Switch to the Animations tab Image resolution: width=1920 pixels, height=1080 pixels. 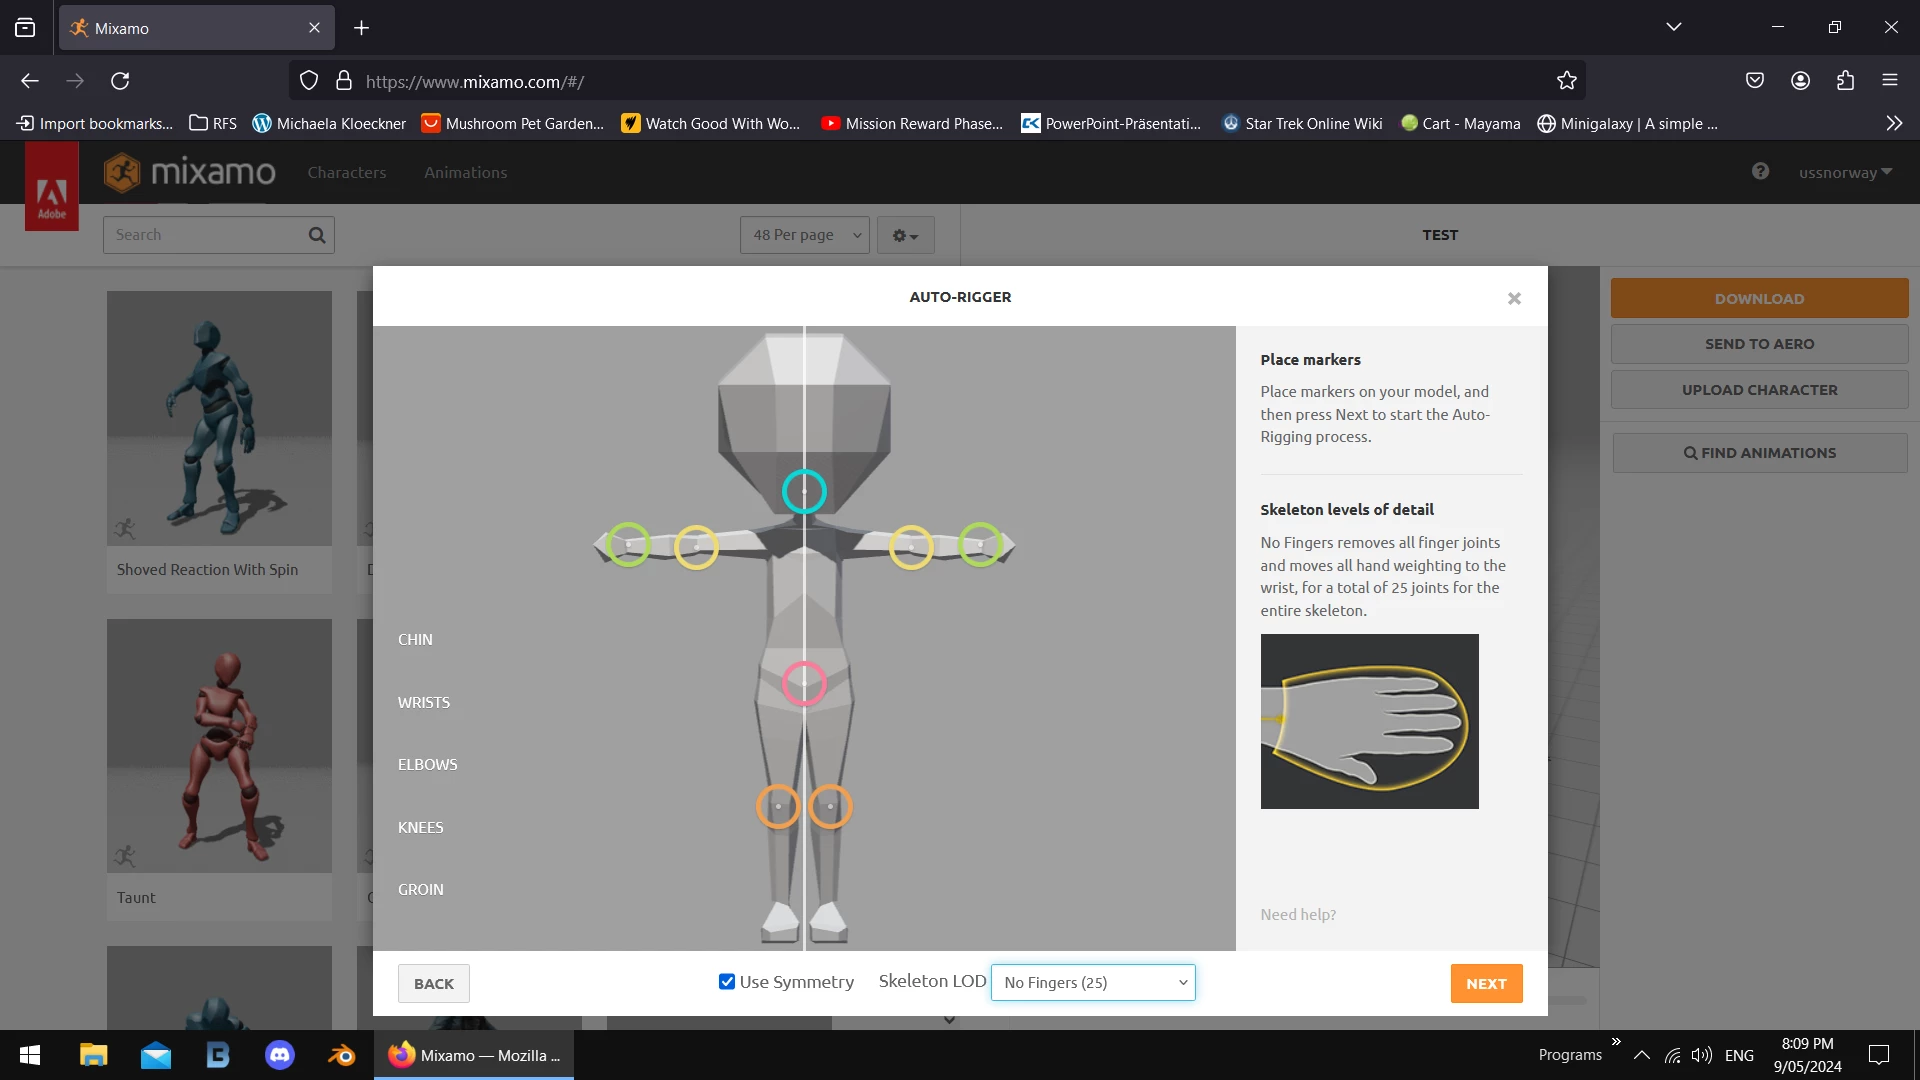click(465, 172)
